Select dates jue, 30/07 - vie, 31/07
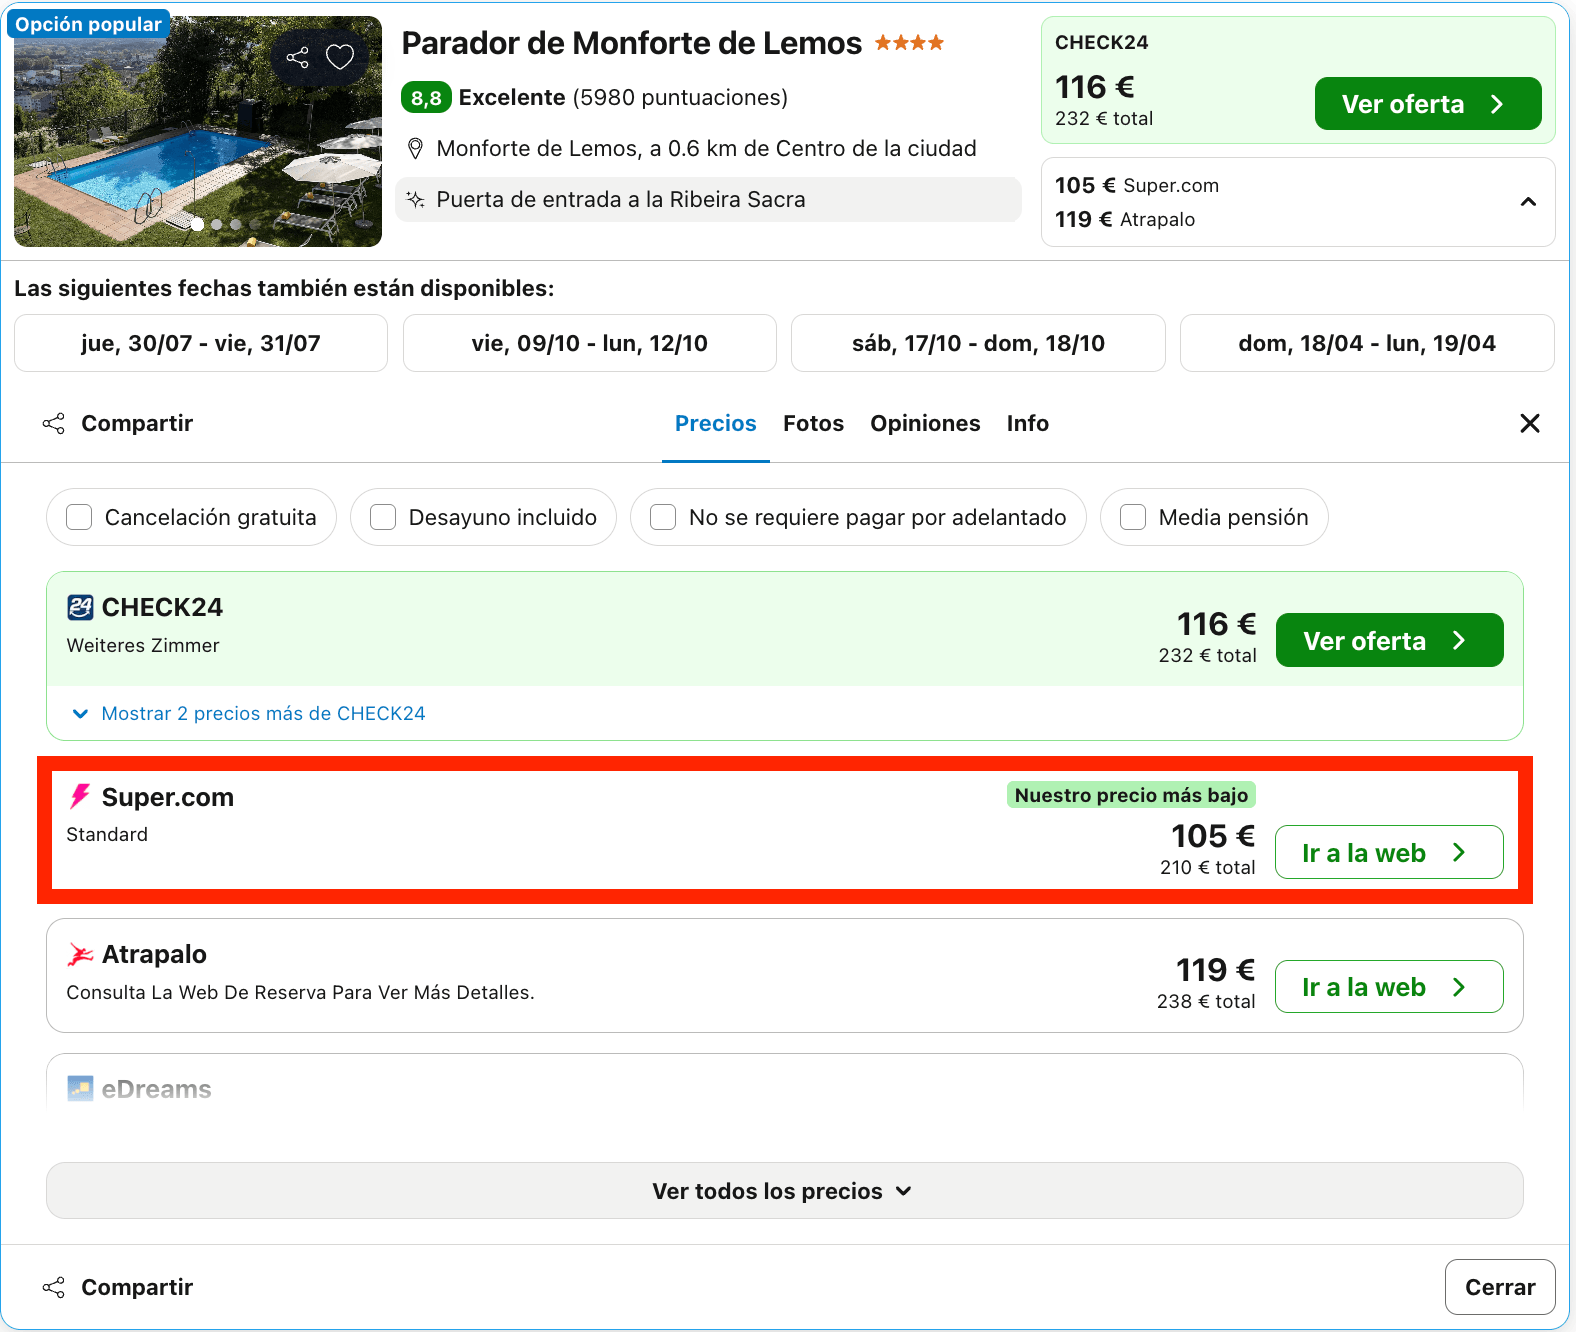 tap(201, 343)
